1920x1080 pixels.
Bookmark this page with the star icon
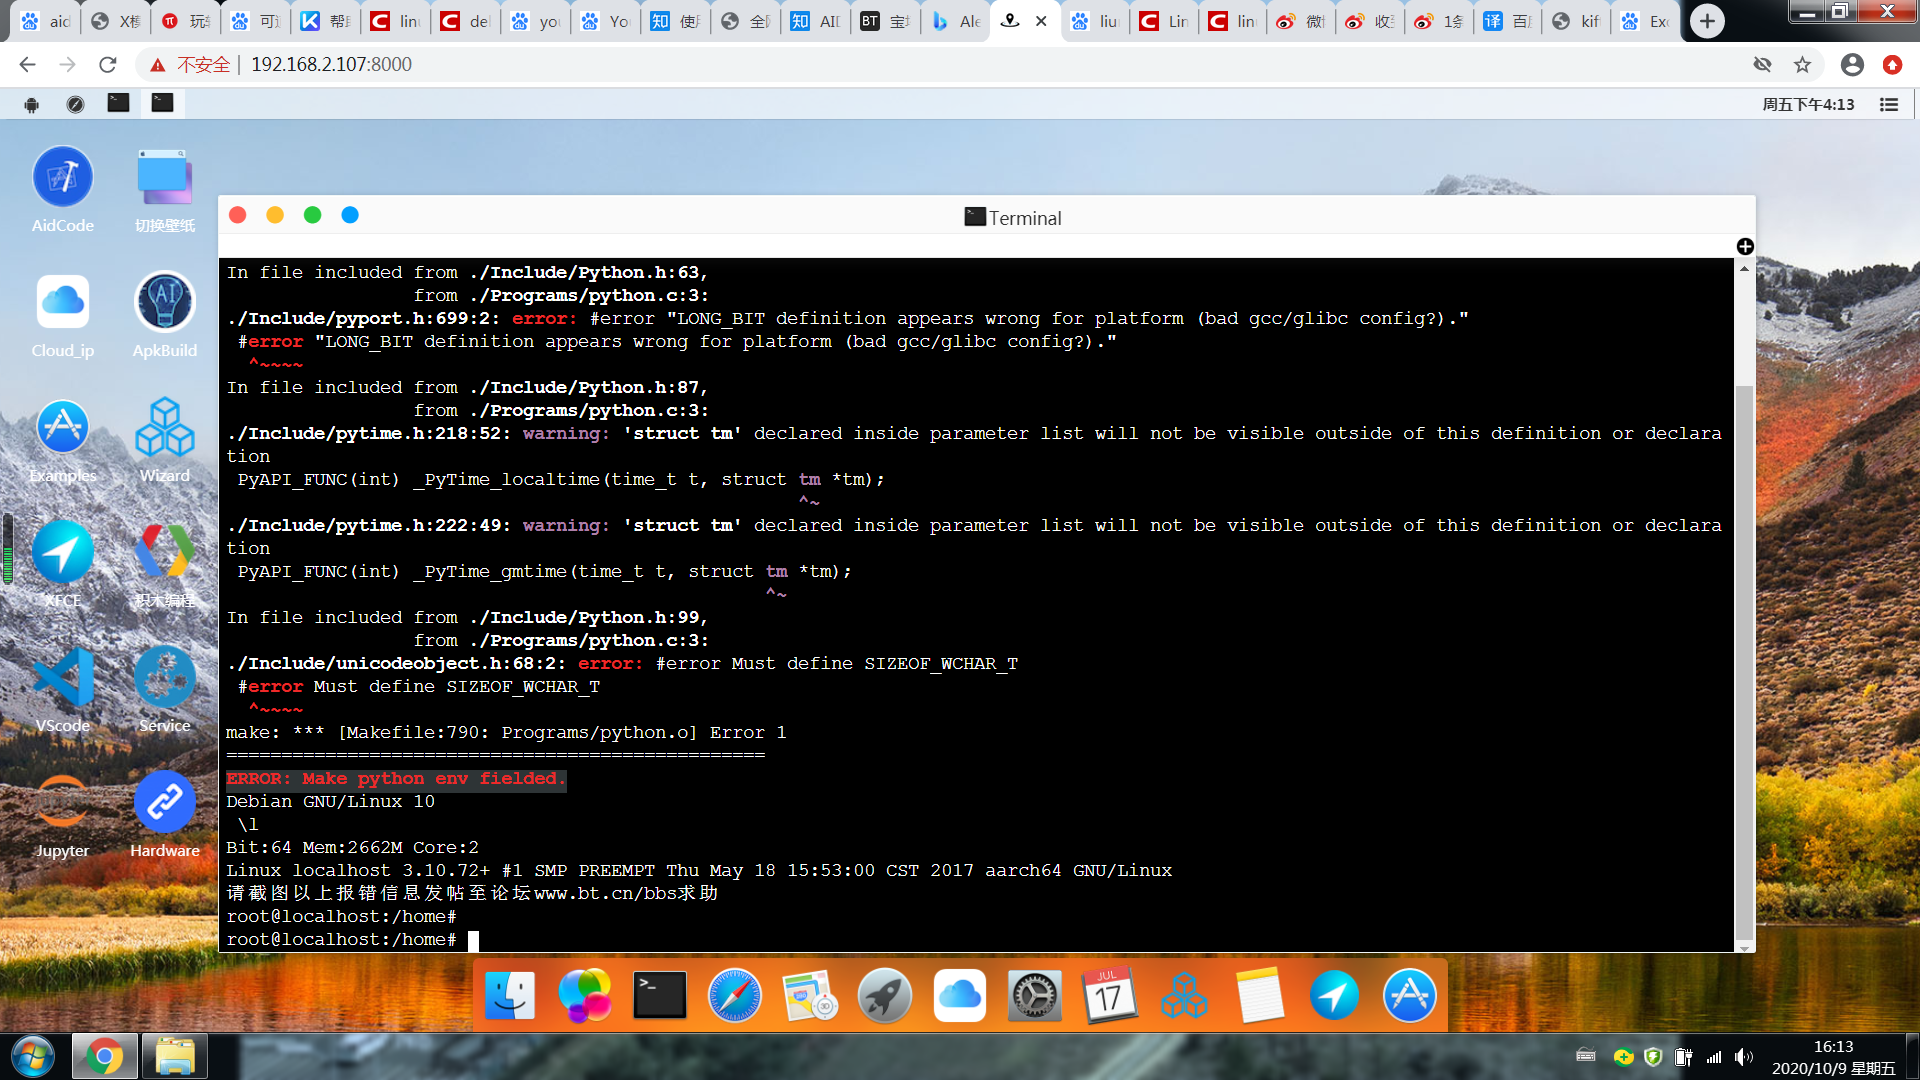pos(1802,65)
